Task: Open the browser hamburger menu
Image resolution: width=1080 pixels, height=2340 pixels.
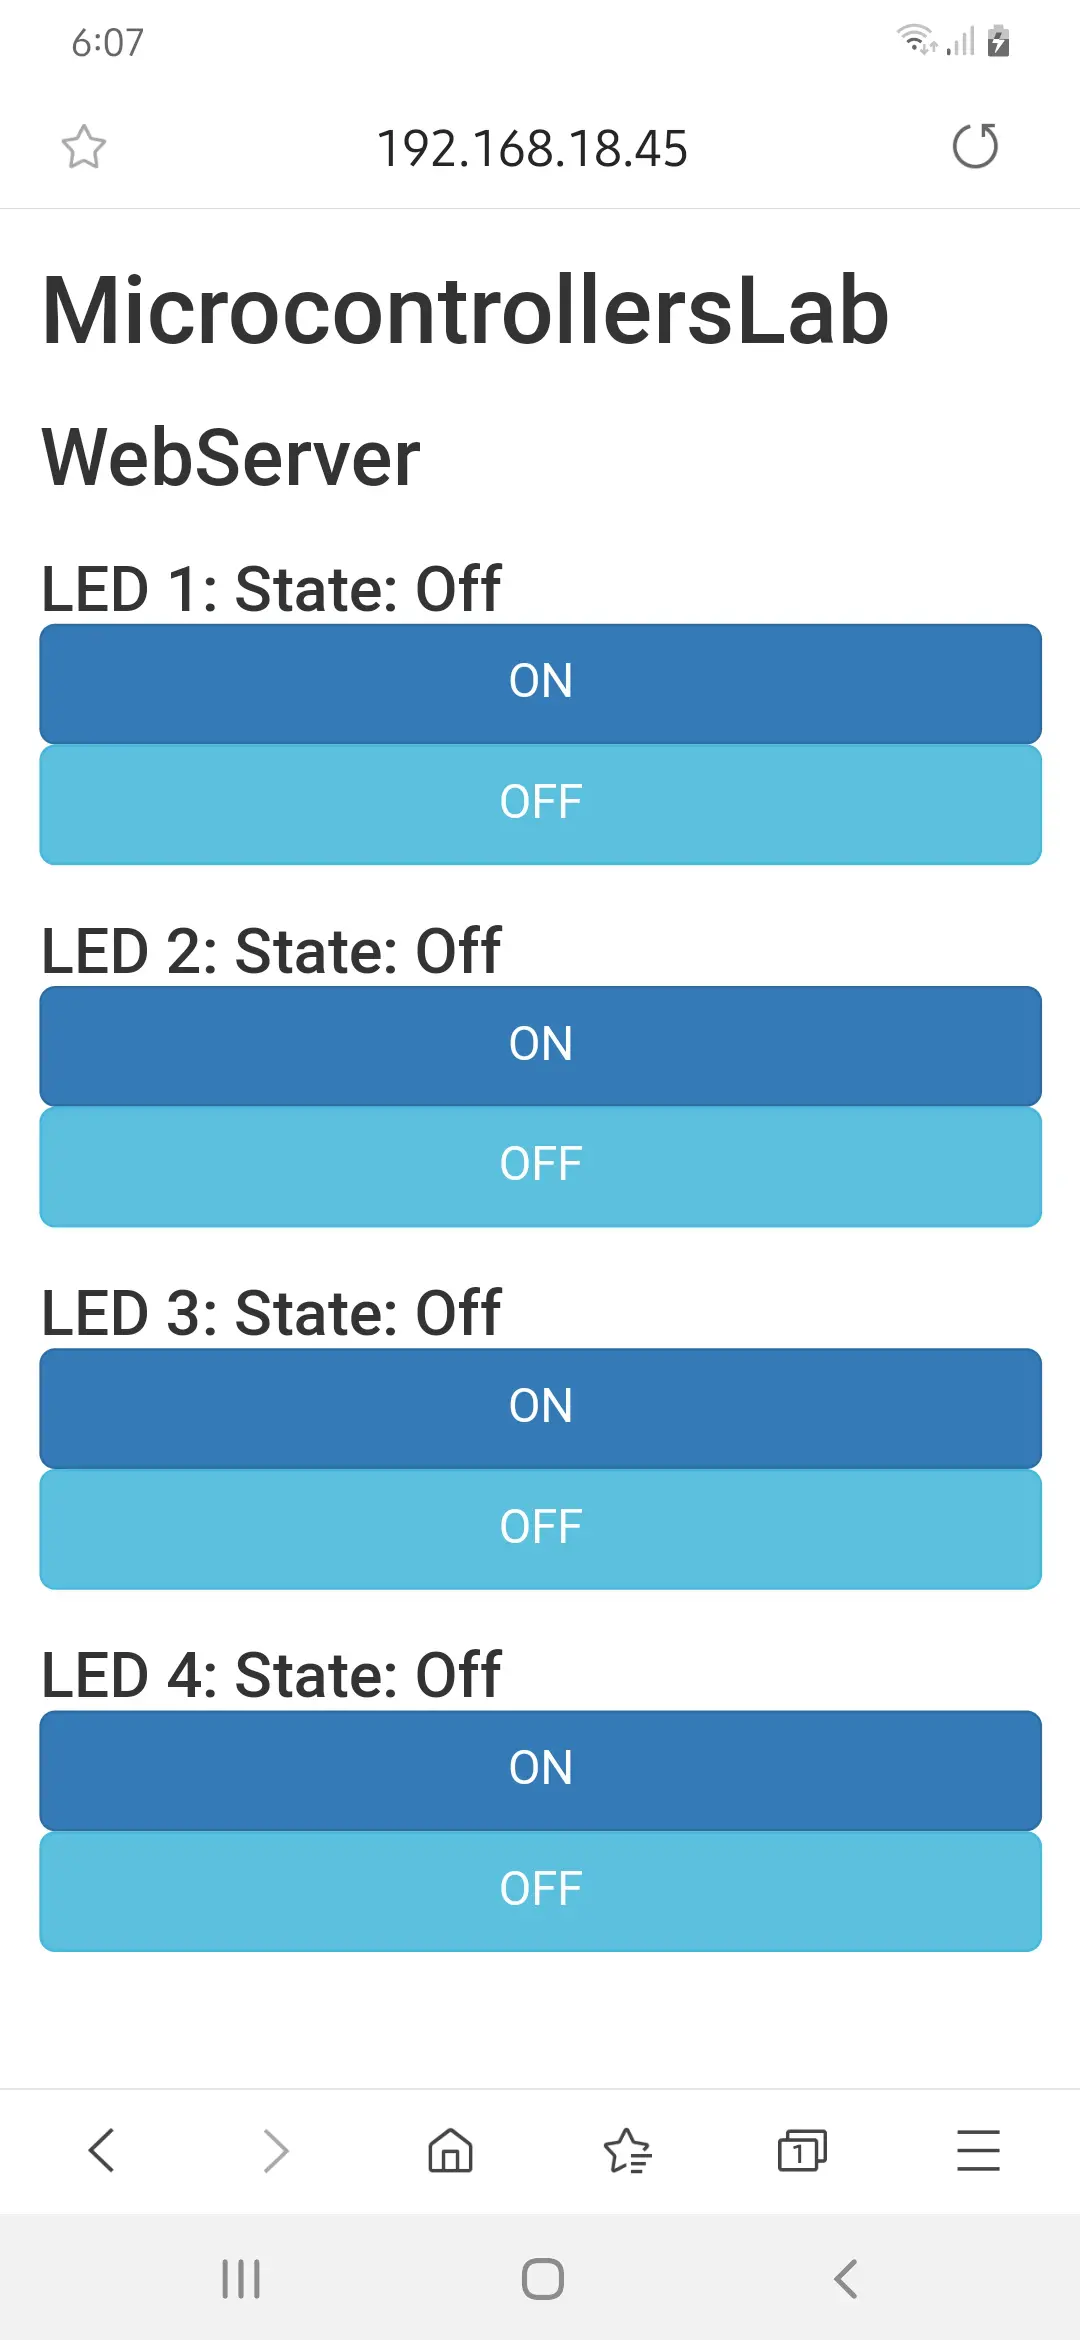Action: tap(978, 2150)
